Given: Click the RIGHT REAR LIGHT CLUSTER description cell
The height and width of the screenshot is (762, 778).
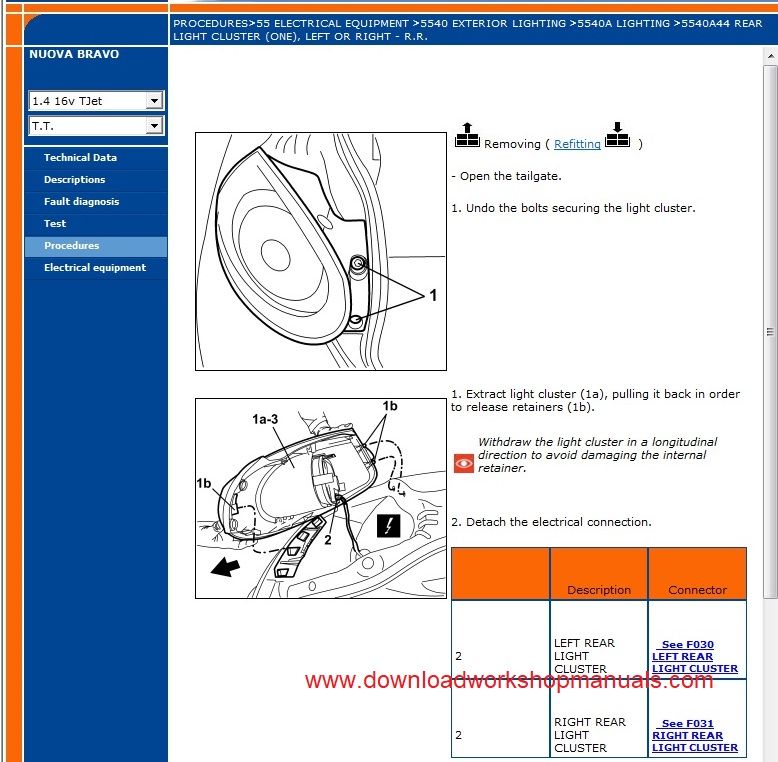Looking at the screenshot, I should 599,718.
